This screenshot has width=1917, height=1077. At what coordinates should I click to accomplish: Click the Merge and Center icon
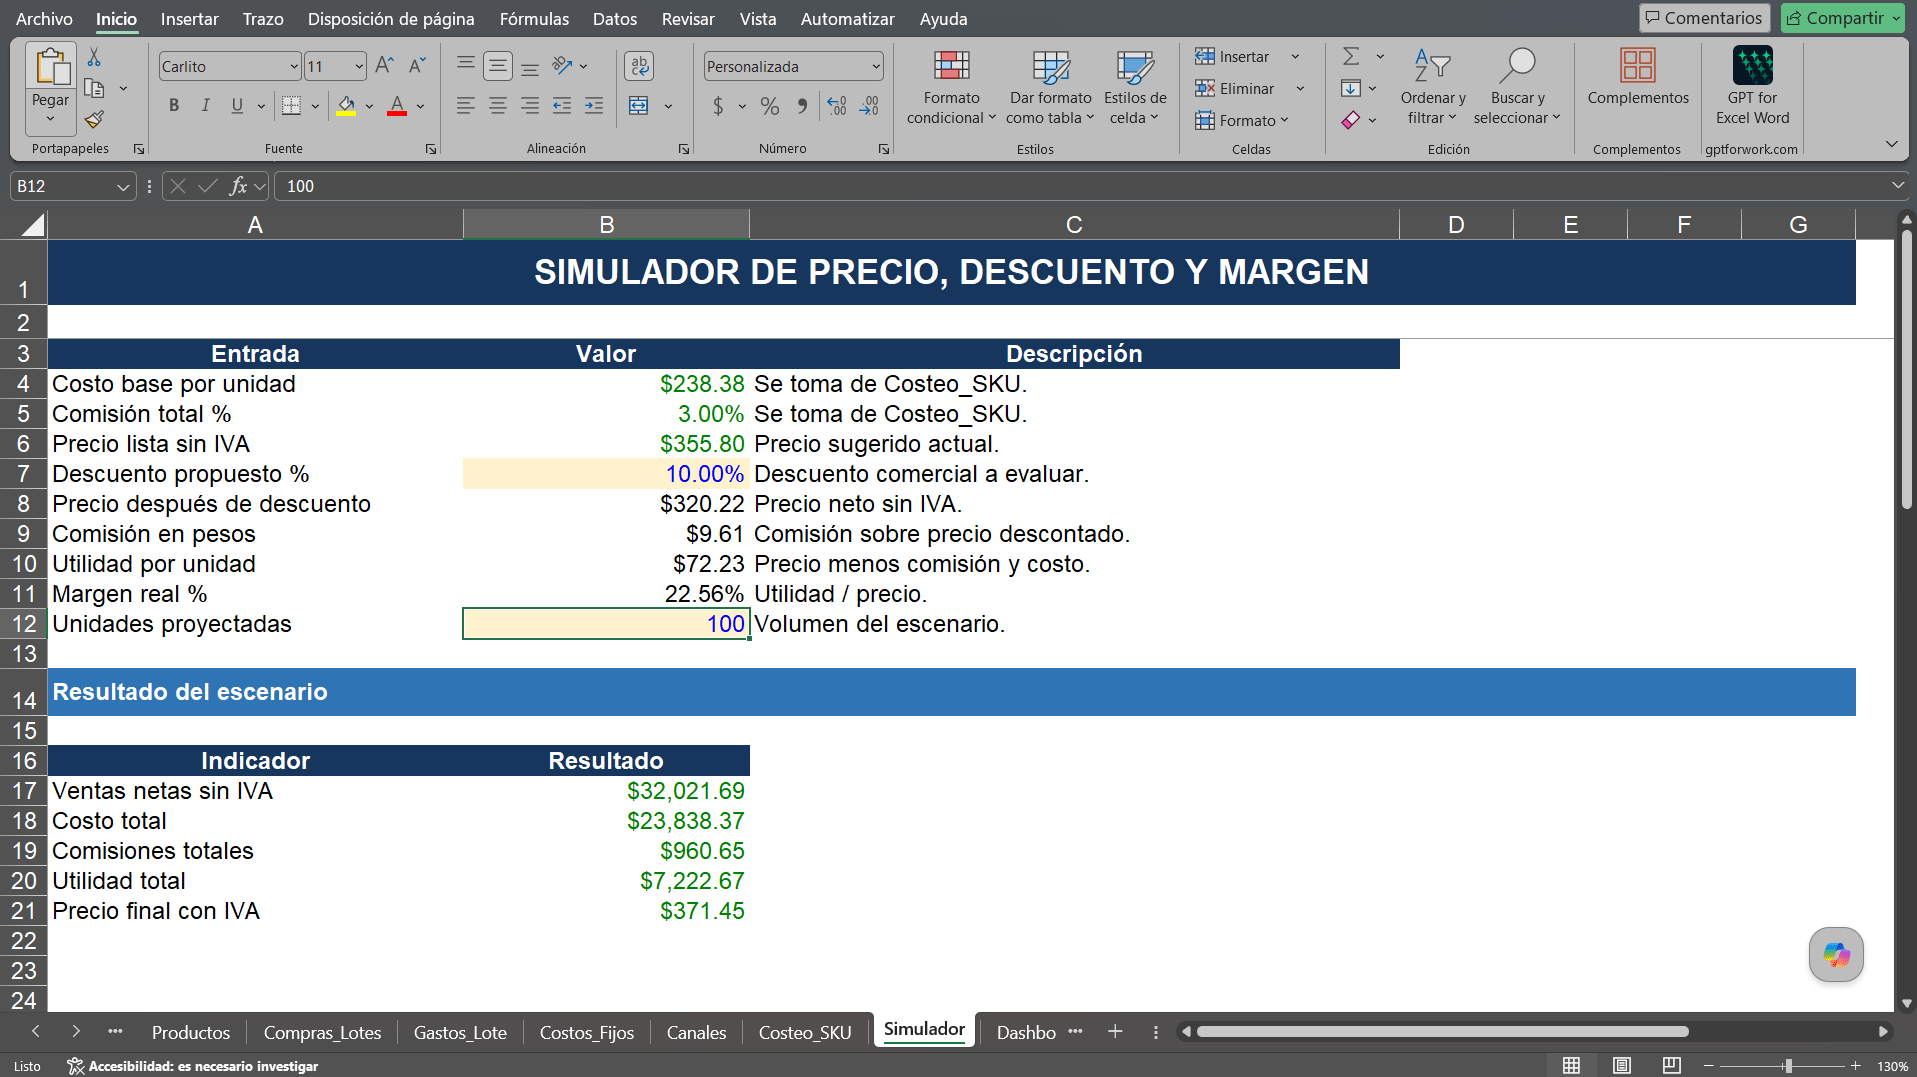coord(639,105)
